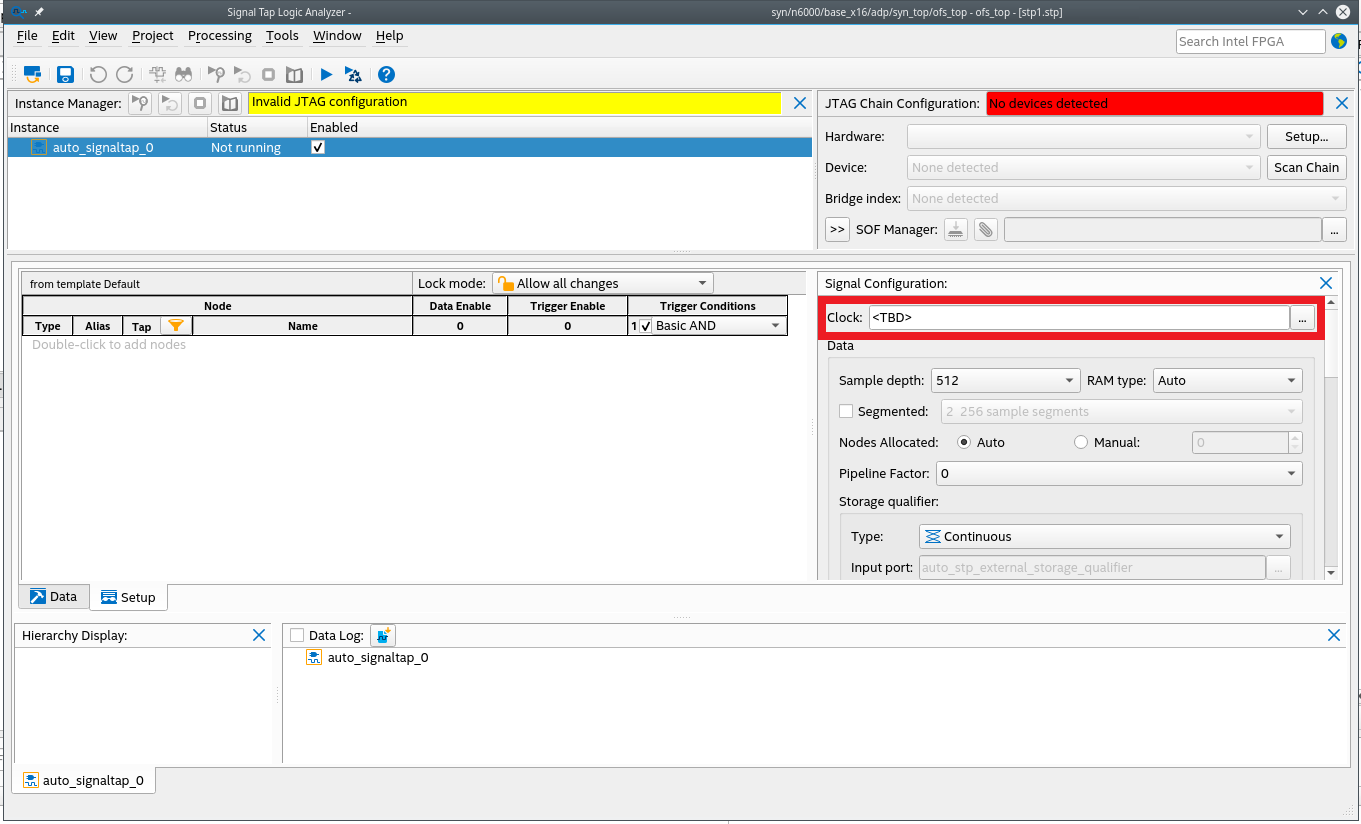Start compilation with the blue play icon
1361x824 pixels.
pos(326,74)
